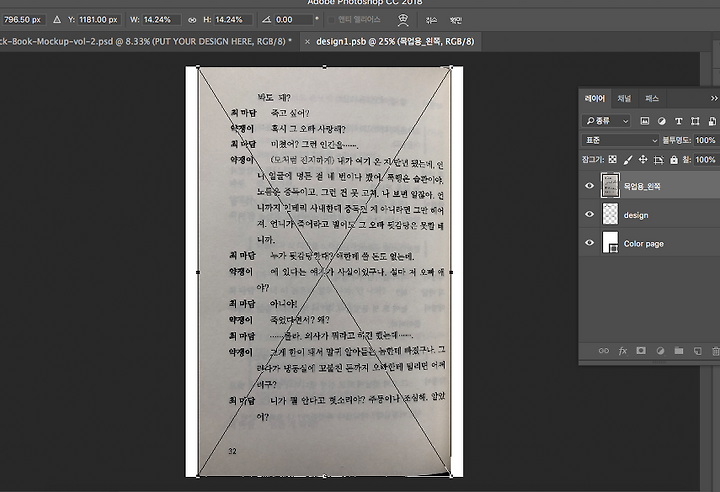Click the right-middle transform handle on canvas
The height and width of the screenshot is (492, 720).
point(451,272)
